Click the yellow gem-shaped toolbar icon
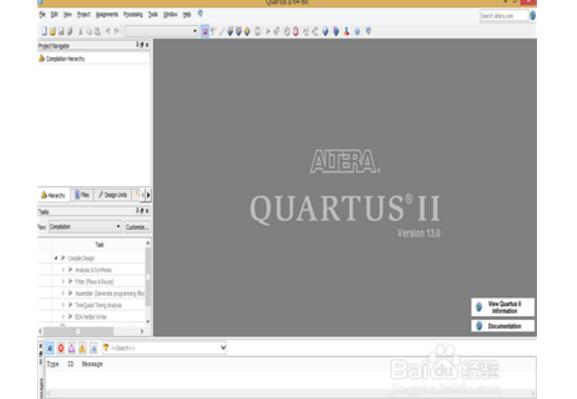577x399 pixels. (247, 31)
